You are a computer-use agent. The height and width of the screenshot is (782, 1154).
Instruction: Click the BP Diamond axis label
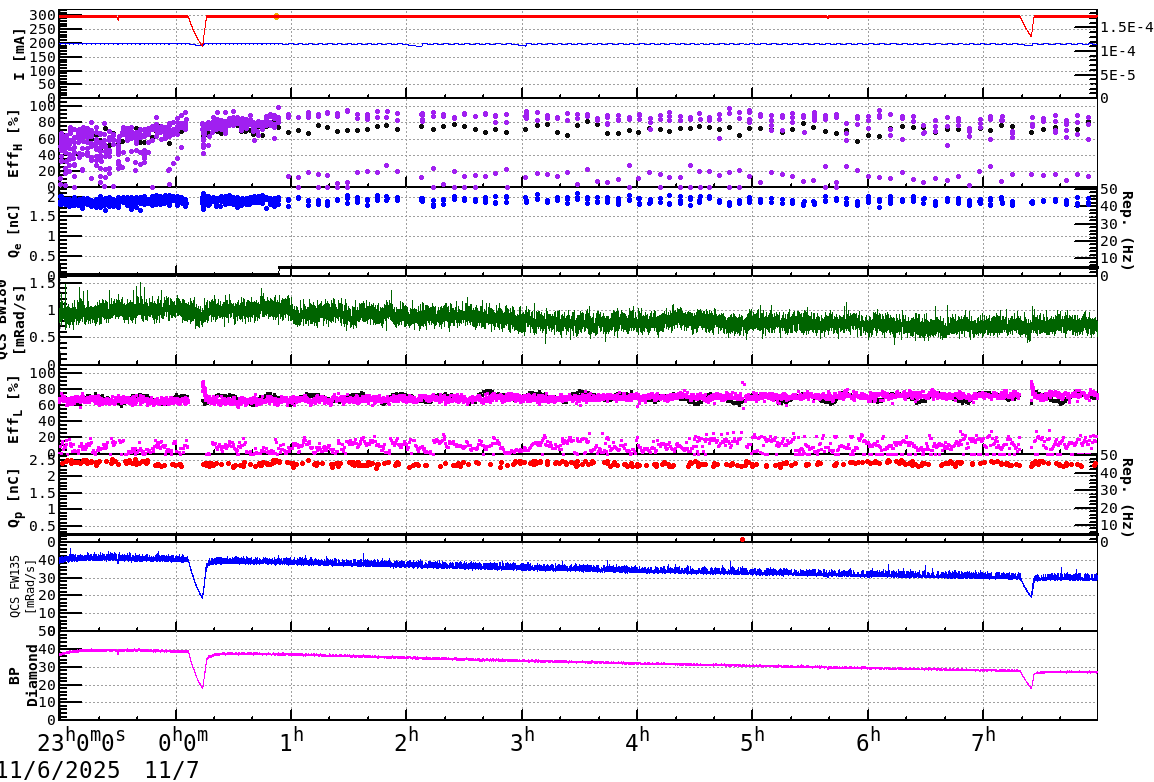click(x=22, y=675)
